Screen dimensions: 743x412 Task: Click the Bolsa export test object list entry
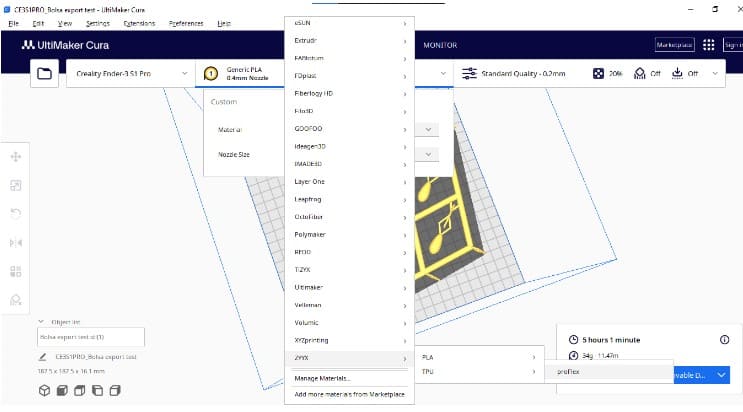(91, 337)
